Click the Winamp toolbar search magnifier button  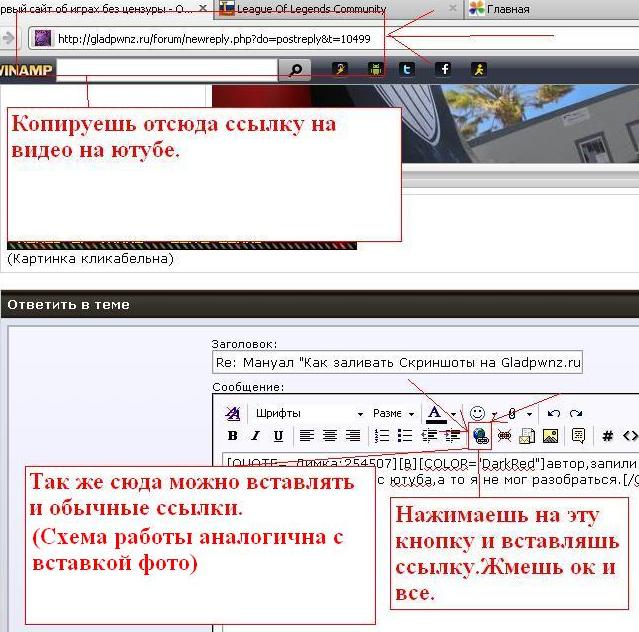(295, 70)
